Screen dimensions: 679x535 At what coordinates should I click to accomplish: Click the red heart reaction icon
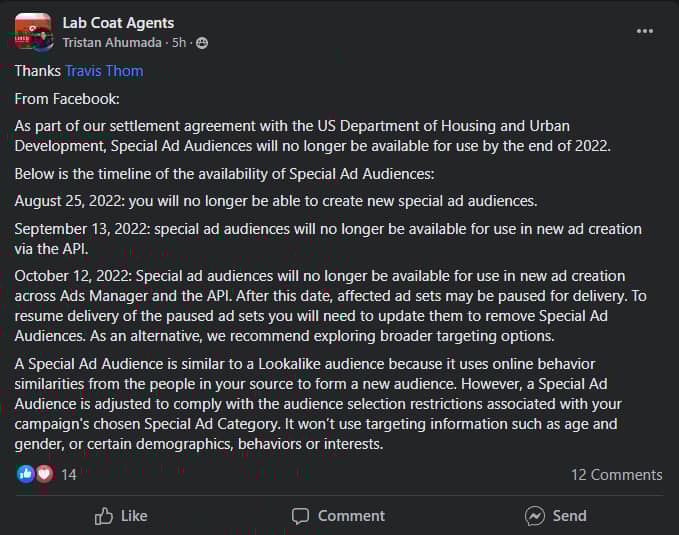tap(43, 474)
